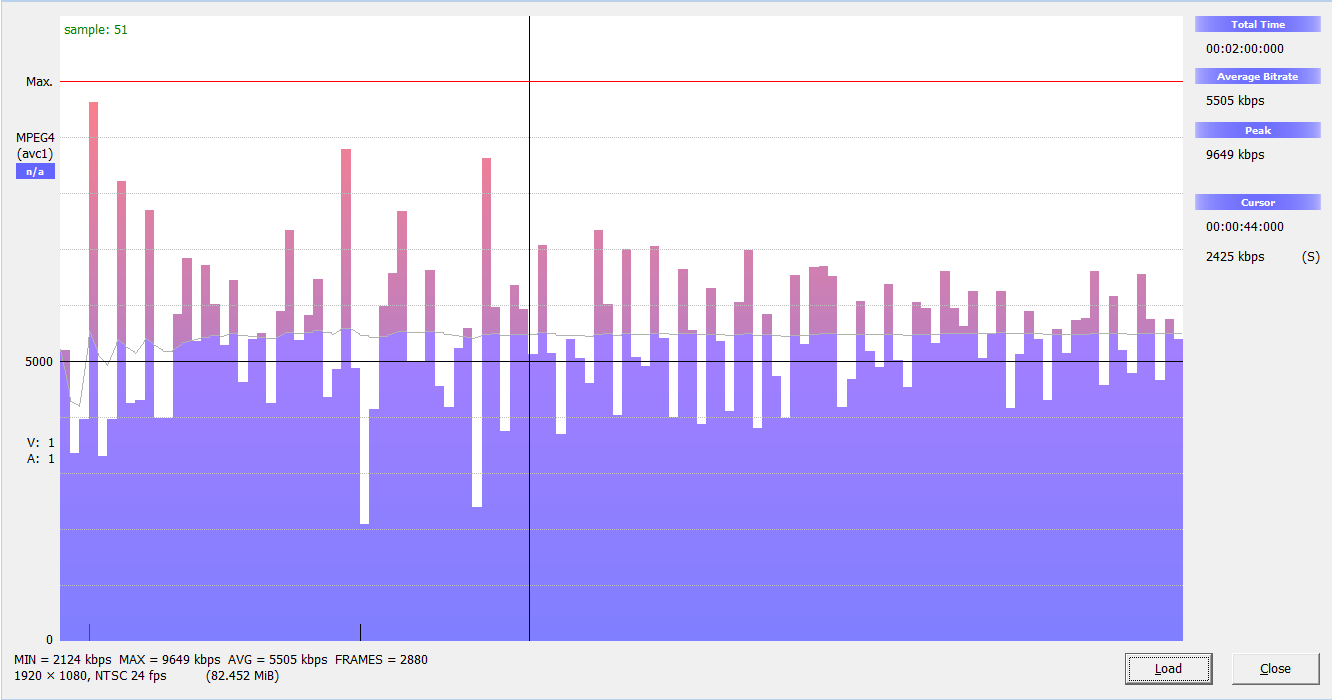Click FRAMES = 2880 status text
Viewport: 1332px width, 700px height.
pos(381,659)
